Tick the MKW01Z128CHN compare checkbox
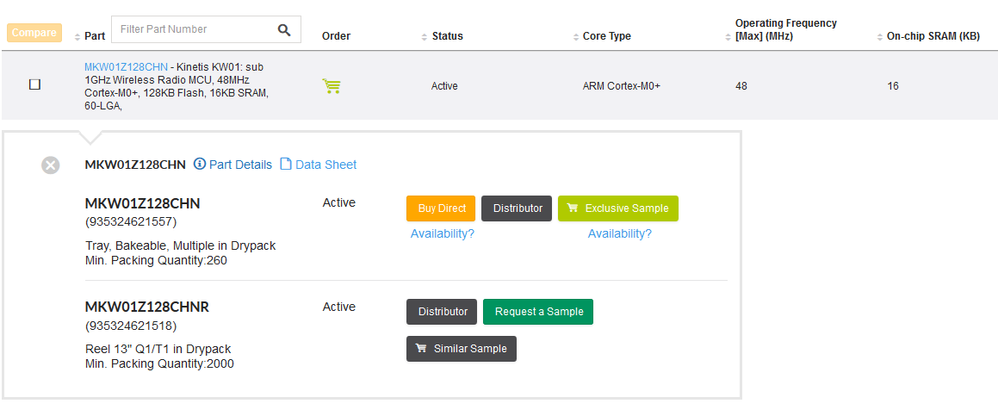The width and height of the screenshot is (998, 404). (x=34, y=86)
